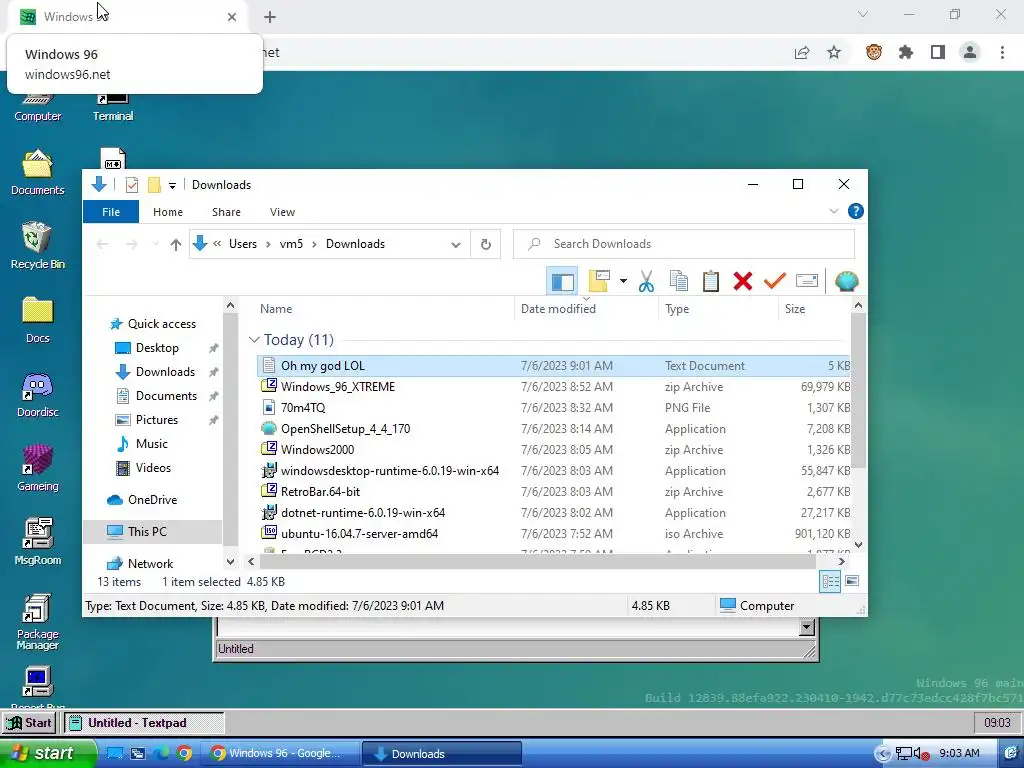Show hidden system tray icons arrow

click(x=883, y=754)
